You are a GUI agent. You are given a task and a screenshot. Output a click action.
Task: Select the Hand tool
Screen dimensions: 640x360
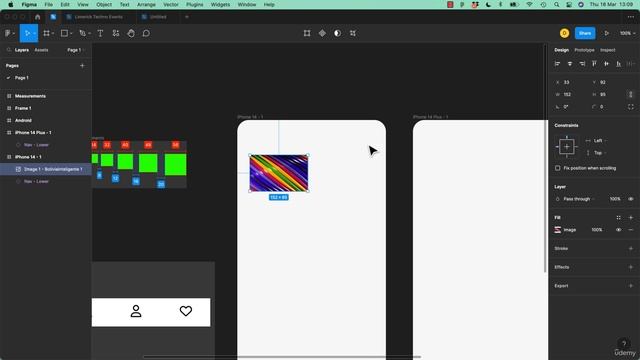[x=131, y=33]
